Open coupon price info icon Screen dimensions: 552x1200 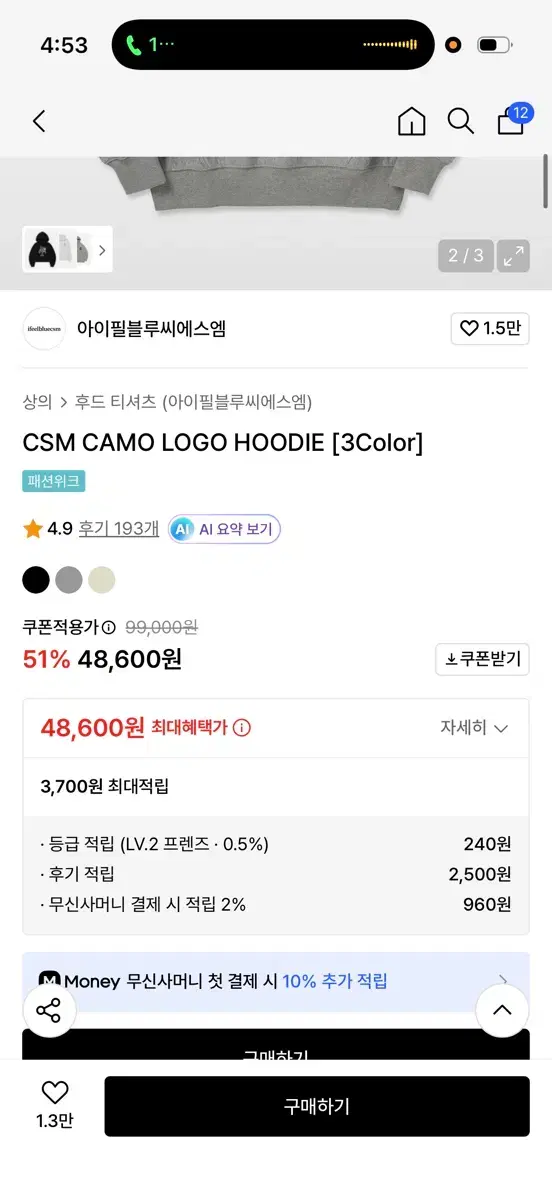click(109, 628)
